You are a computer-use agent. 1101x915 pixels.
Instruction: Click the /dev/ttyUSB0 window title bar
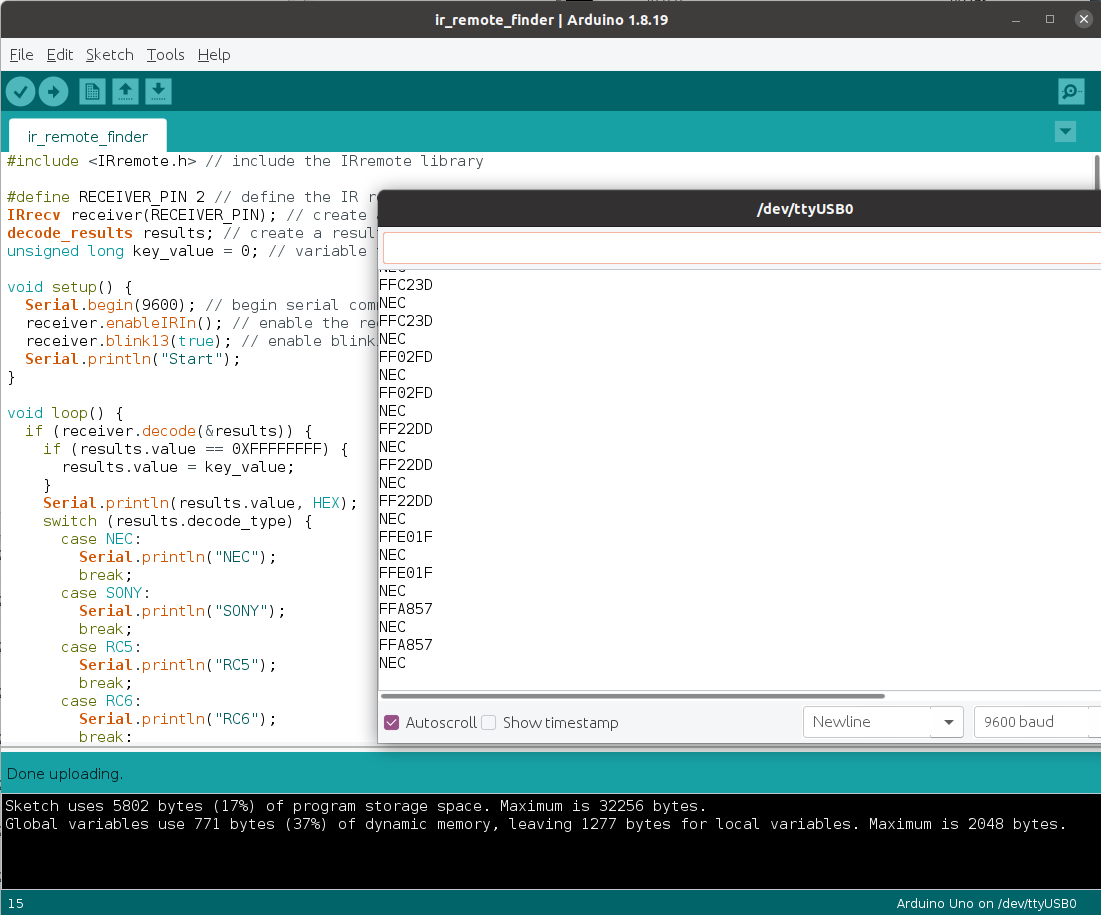(739, 209)
